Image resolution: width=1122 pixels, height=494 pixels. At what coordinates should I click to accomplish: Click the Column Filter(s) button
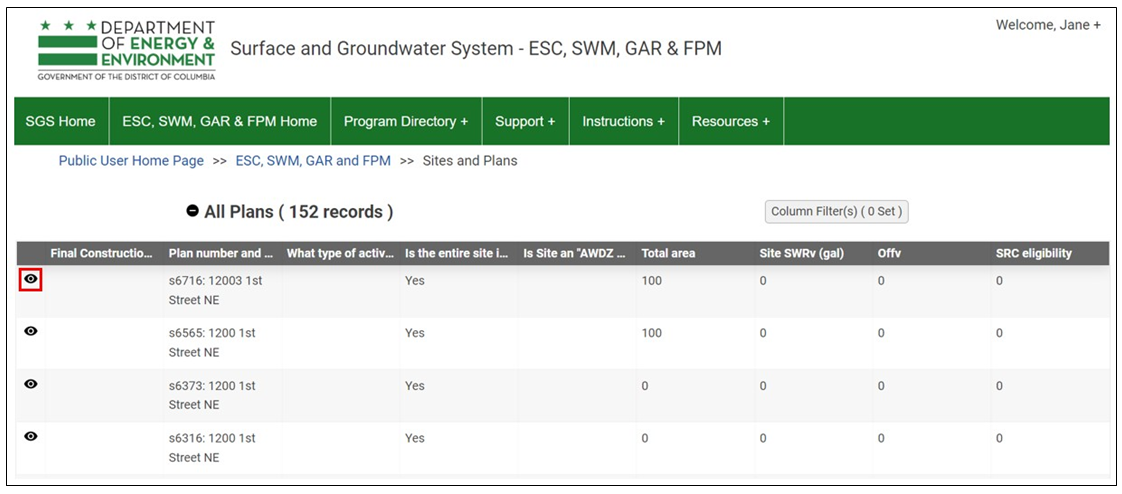tap(836, 212)
